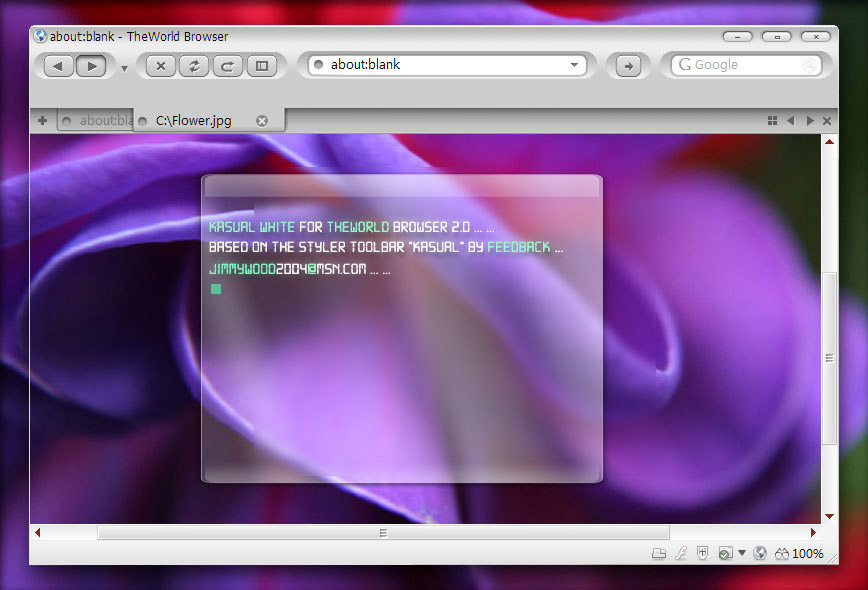Toggle the ad-block shield status bar icon
Screen dimensions: 868x590
pyautogui.click(x=702, y=552)
